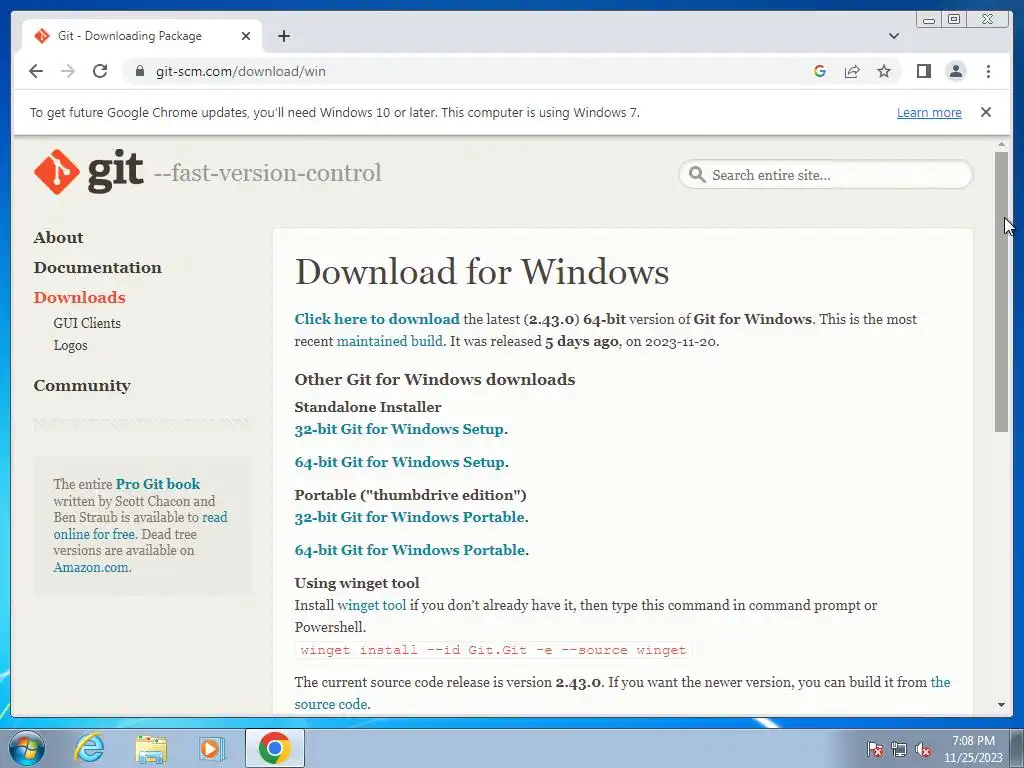
Task: Open a new tab with plus button
Action: [x=283, y=36]
